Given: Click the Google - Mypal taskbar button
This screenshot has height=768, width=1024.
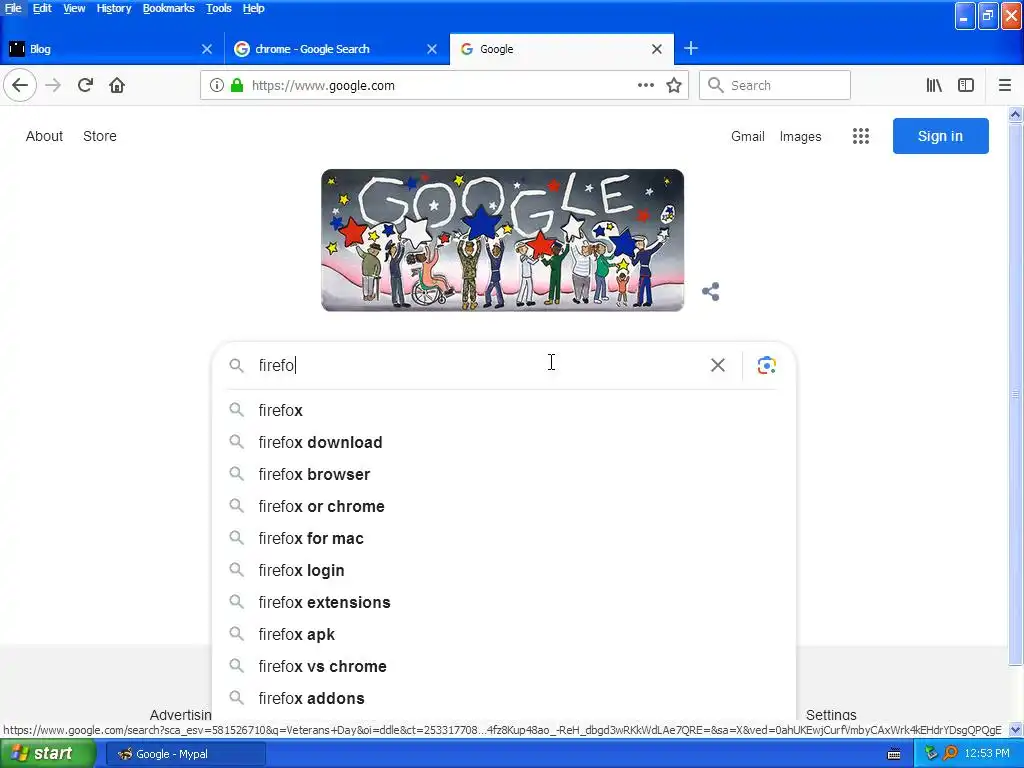Looking at the screenshot, I should (185, 754).
